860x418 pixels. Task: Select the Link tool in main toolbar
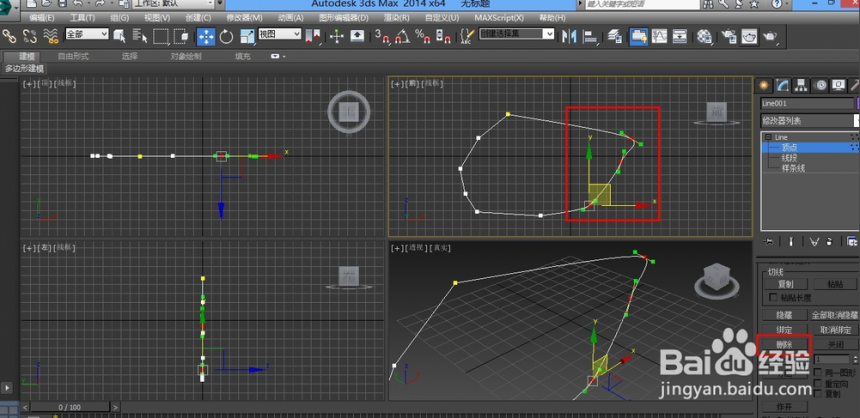tap(9, 36)
